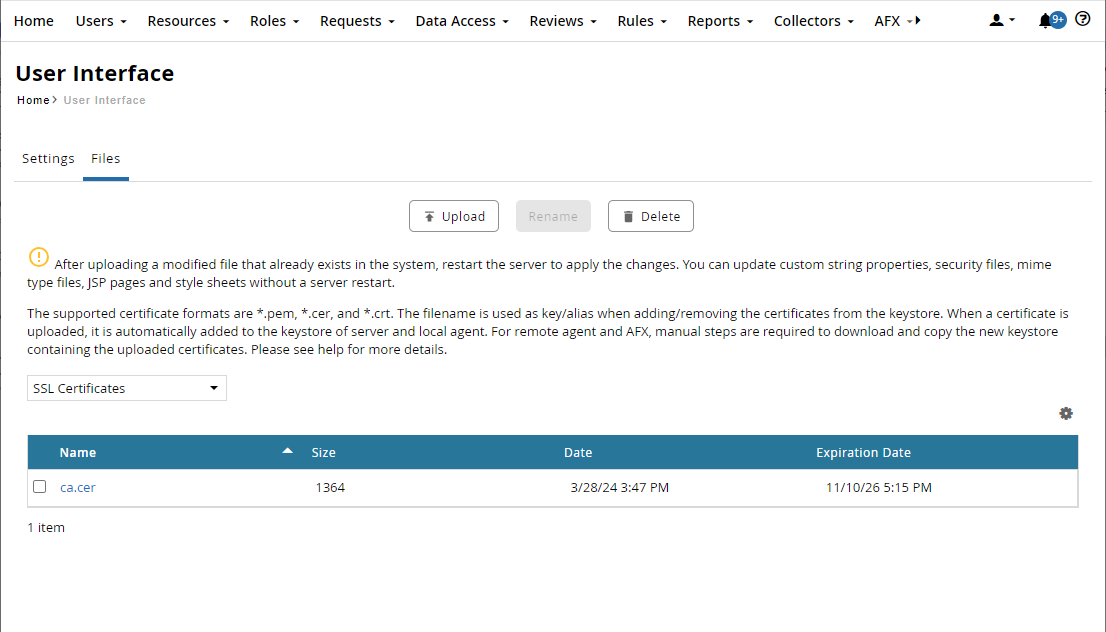Select the ca.cer row checkbox
Image resolution: width=1106 pixels, height=632 pixels.
40,487
